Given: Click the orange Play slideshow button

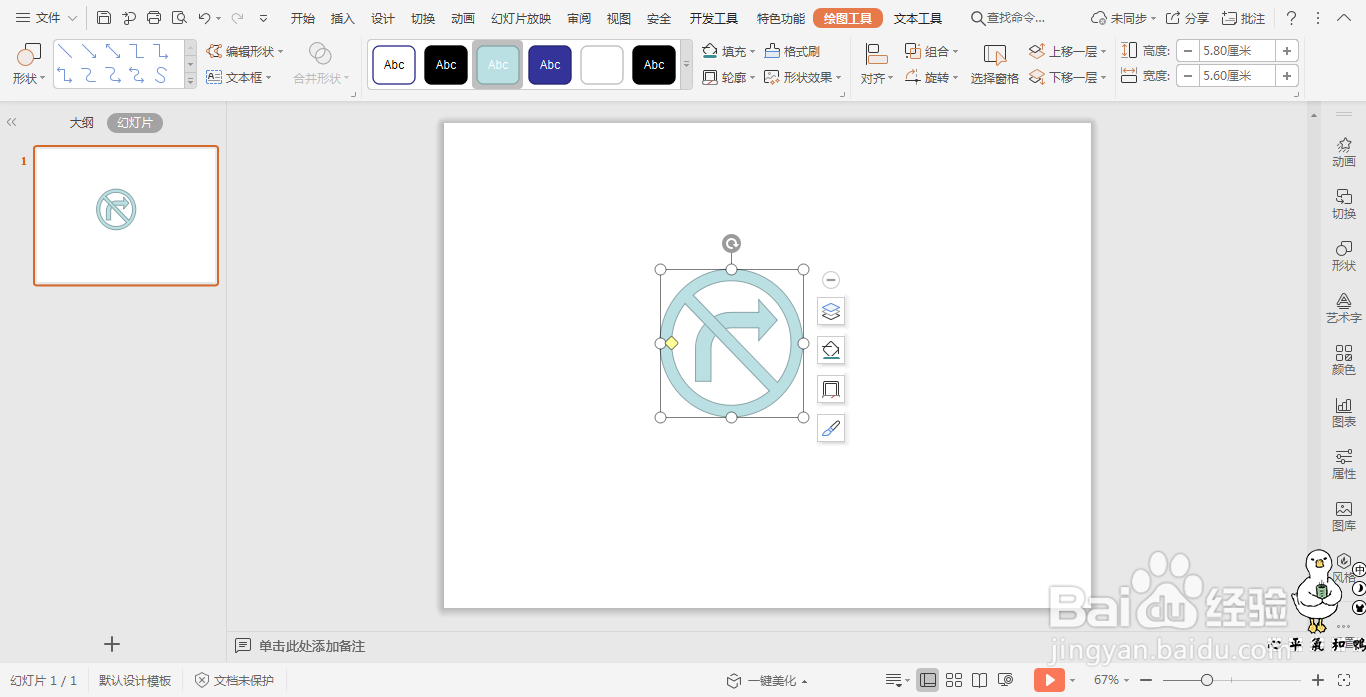Looking at the screenshot, I should 1049,680.
